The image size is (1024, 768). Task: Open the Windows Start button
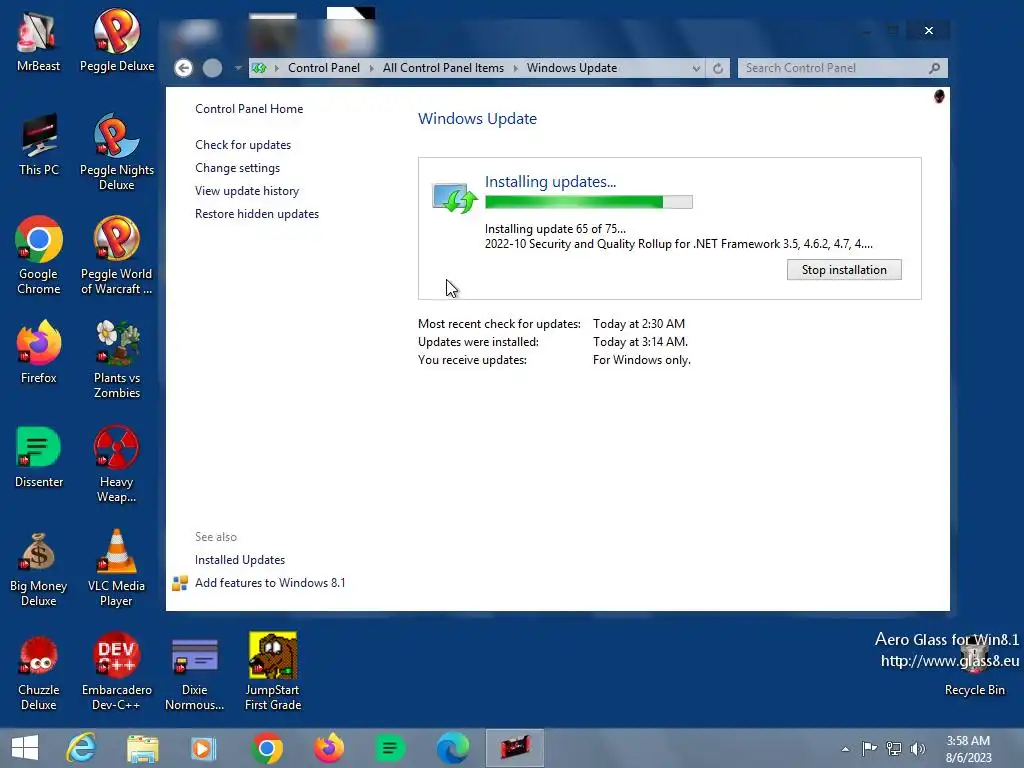(25, 748)
